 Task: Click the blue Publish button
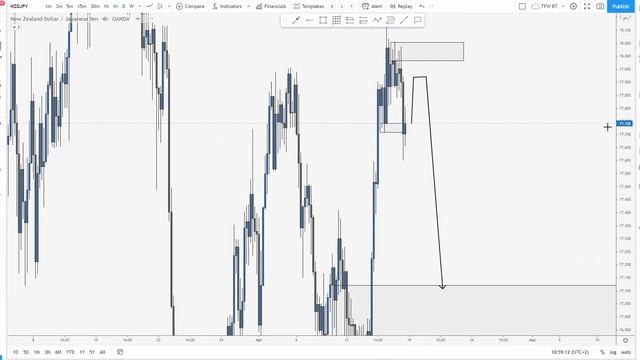pos(621,6)
